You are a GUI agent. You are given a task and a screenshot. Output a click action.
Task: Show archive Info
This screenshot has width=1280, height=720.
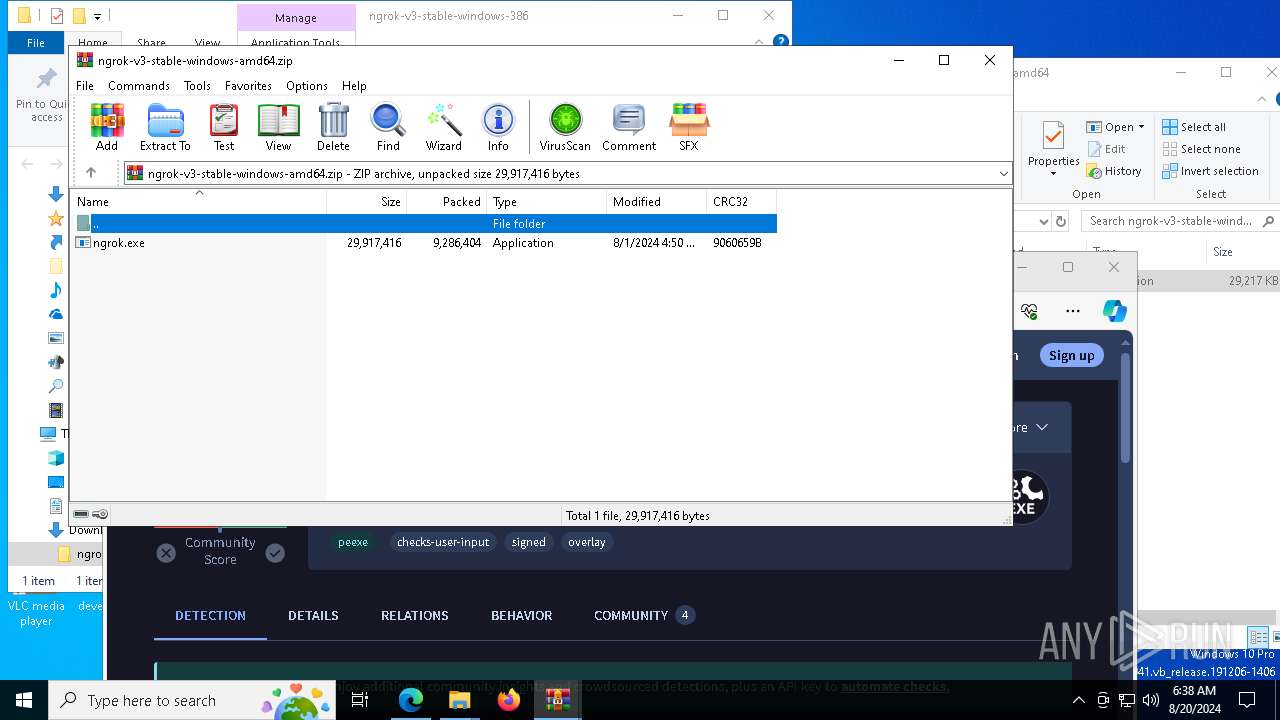(x=498, y=127)
